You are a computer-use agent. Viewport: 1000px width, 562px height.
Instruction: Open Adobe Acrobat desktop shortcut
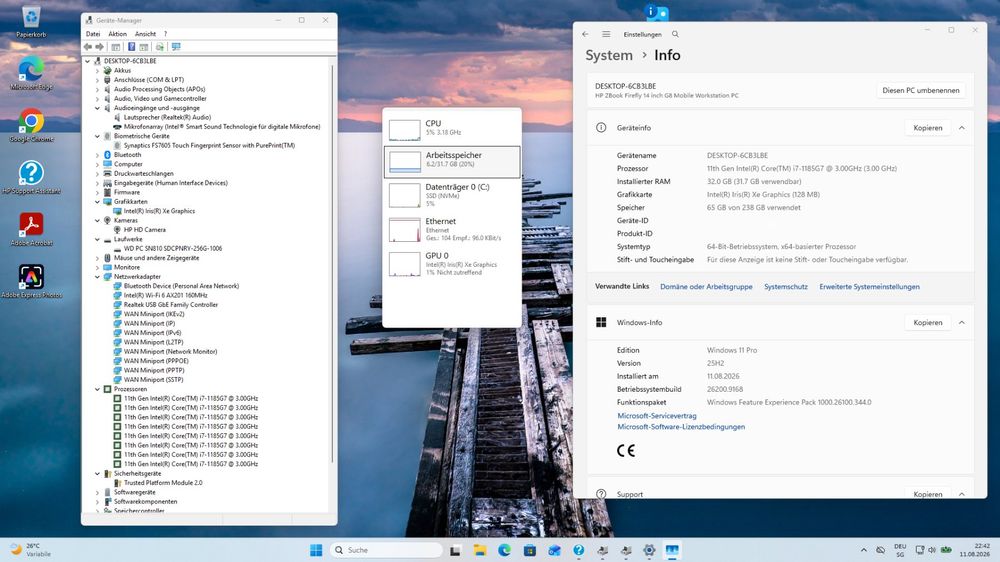click(31, 230)
